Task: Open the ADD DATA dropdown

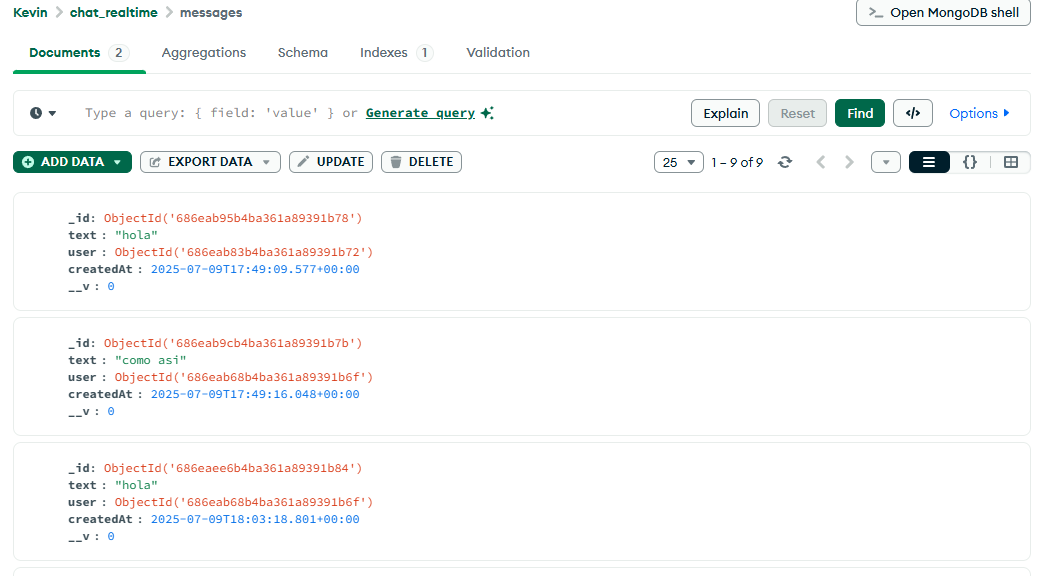Action: tap(72, 162)
